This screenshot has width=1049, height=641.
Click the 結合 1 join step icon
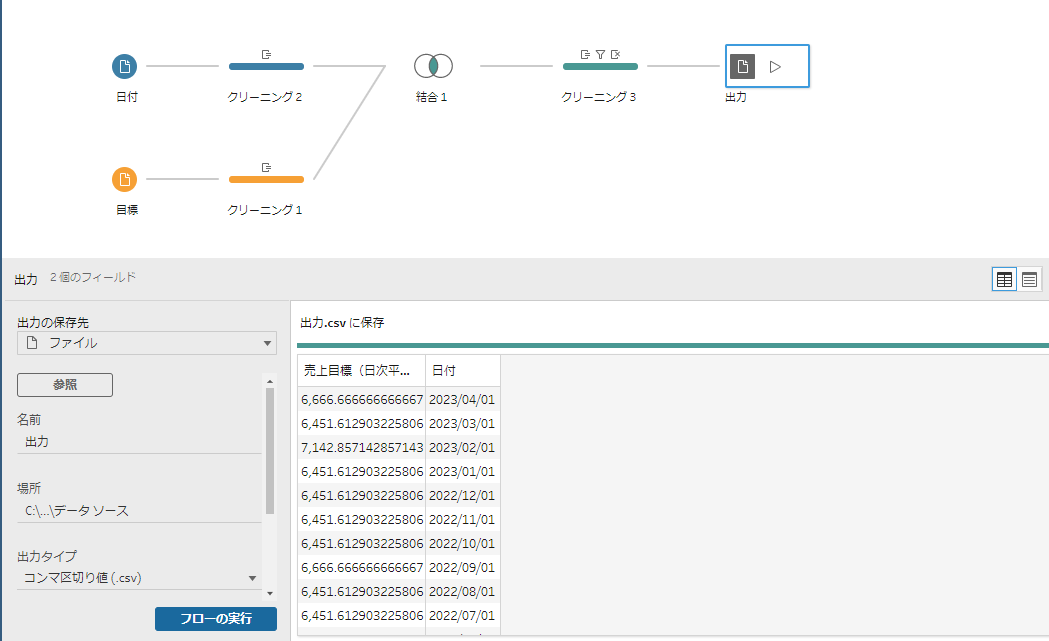pyautogui.click(x=433, y=67)
